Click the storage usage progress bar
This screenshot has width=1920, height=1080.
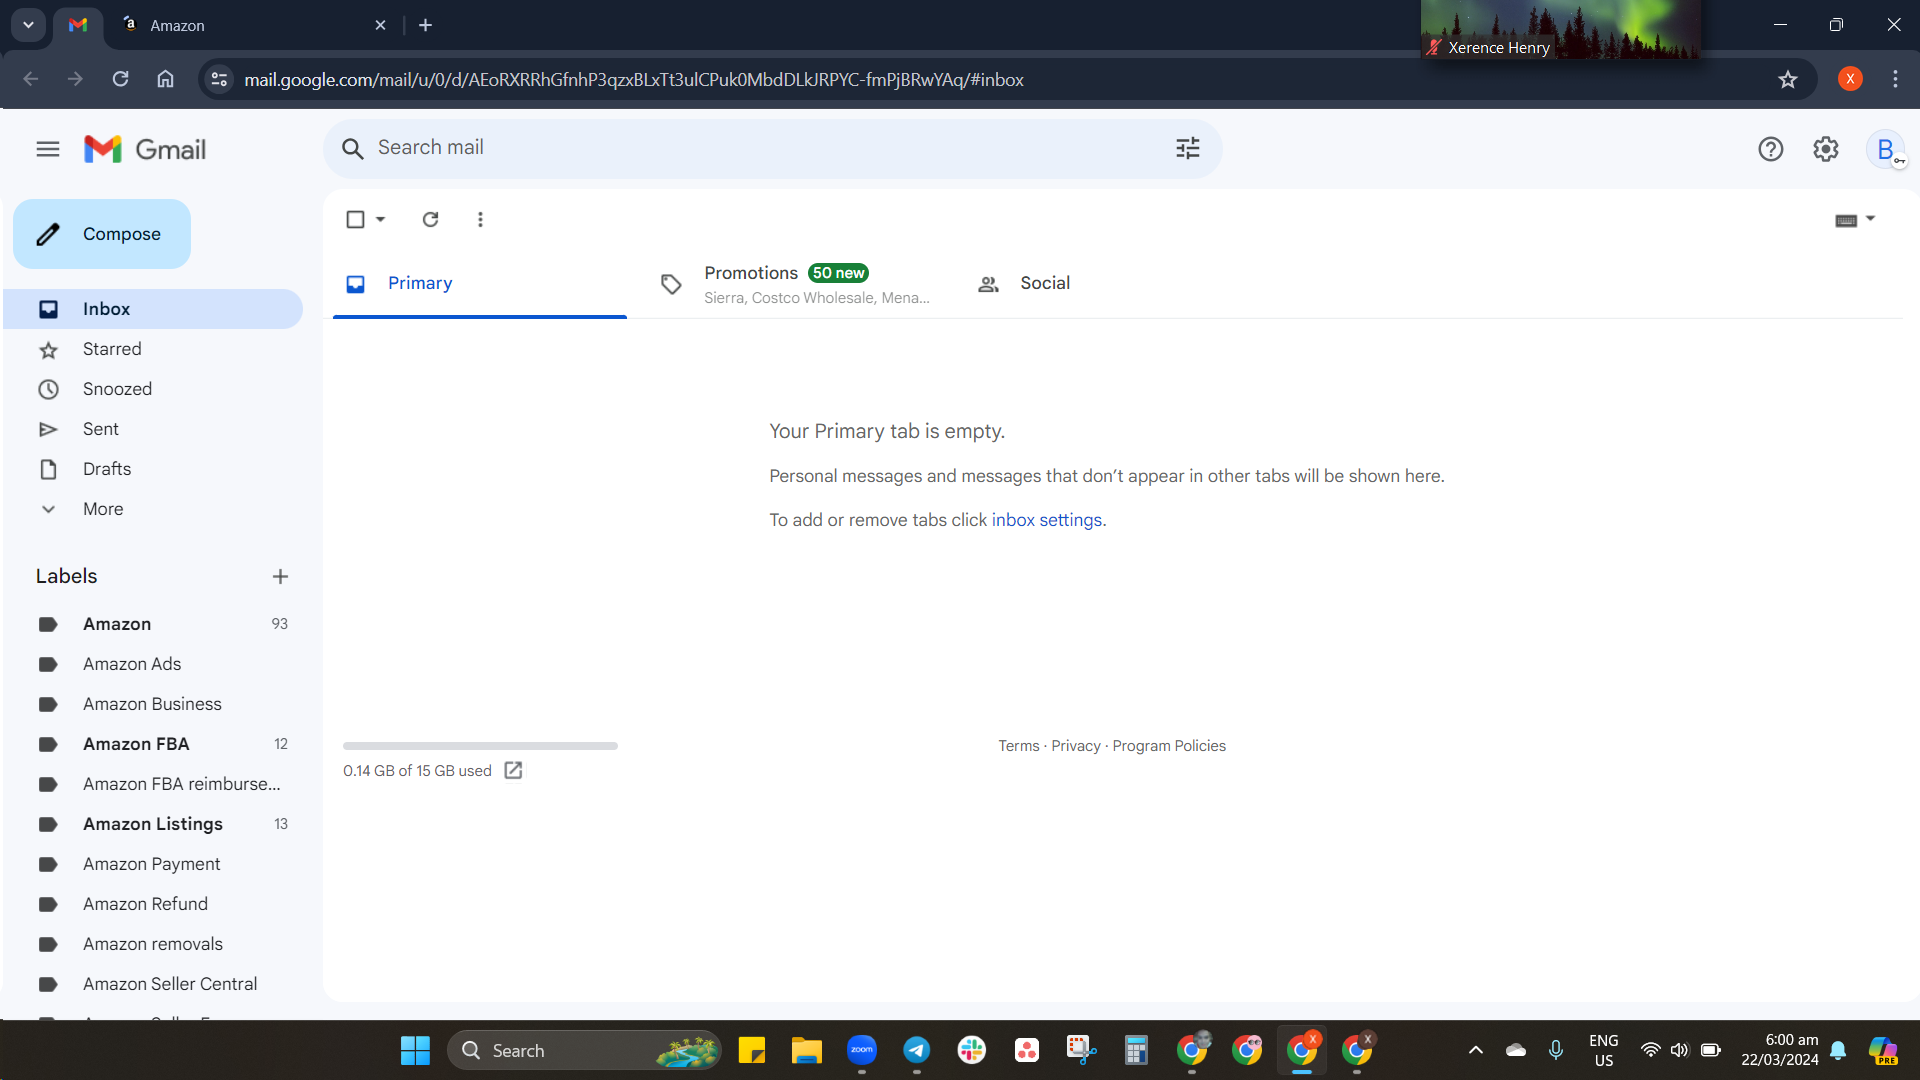pyautogui.click(x=480, y=746)
